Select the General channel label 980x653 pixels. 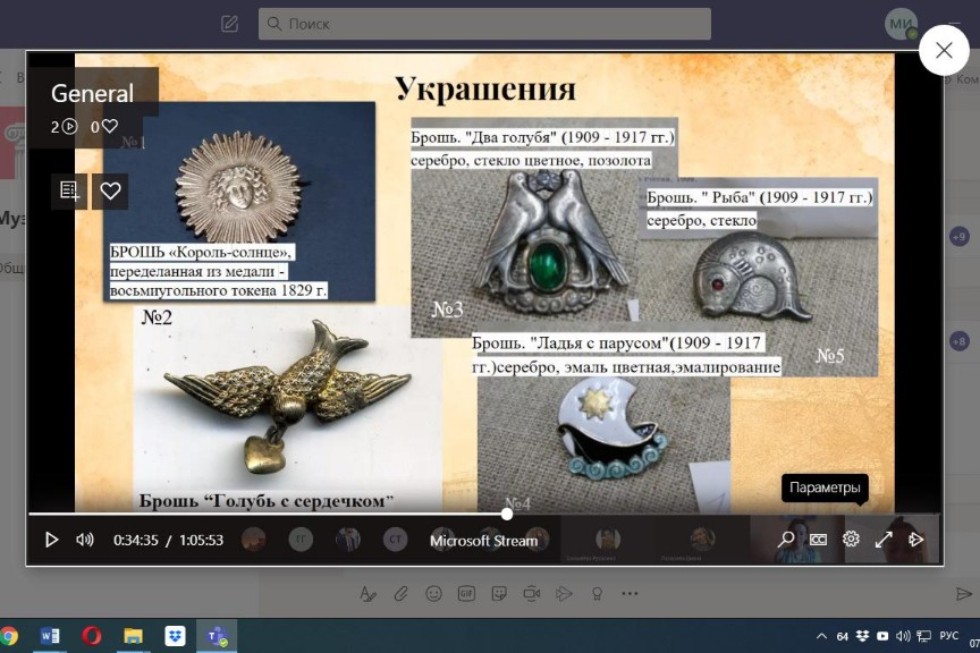(x=92, y=93)
